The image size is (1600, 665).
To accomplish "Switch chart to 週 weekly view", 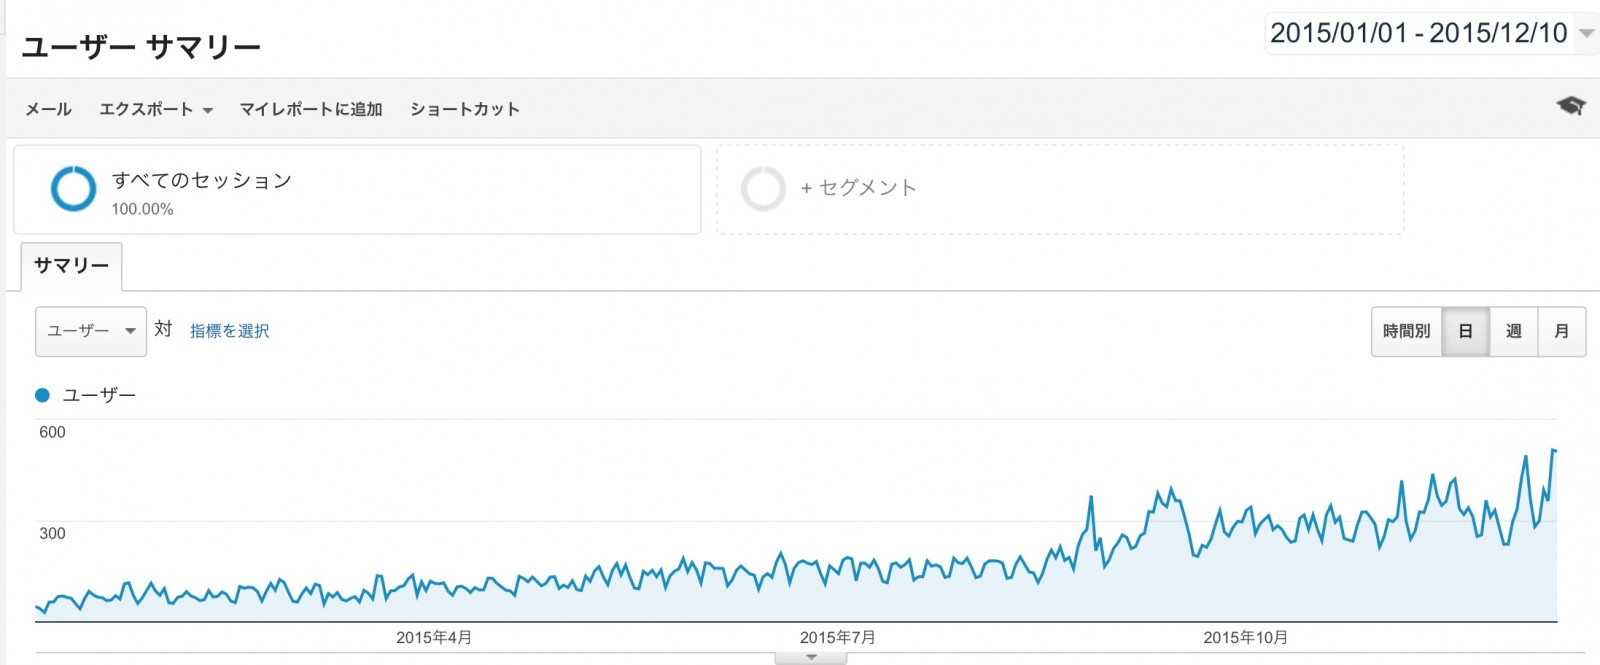I will (1514, 331).
